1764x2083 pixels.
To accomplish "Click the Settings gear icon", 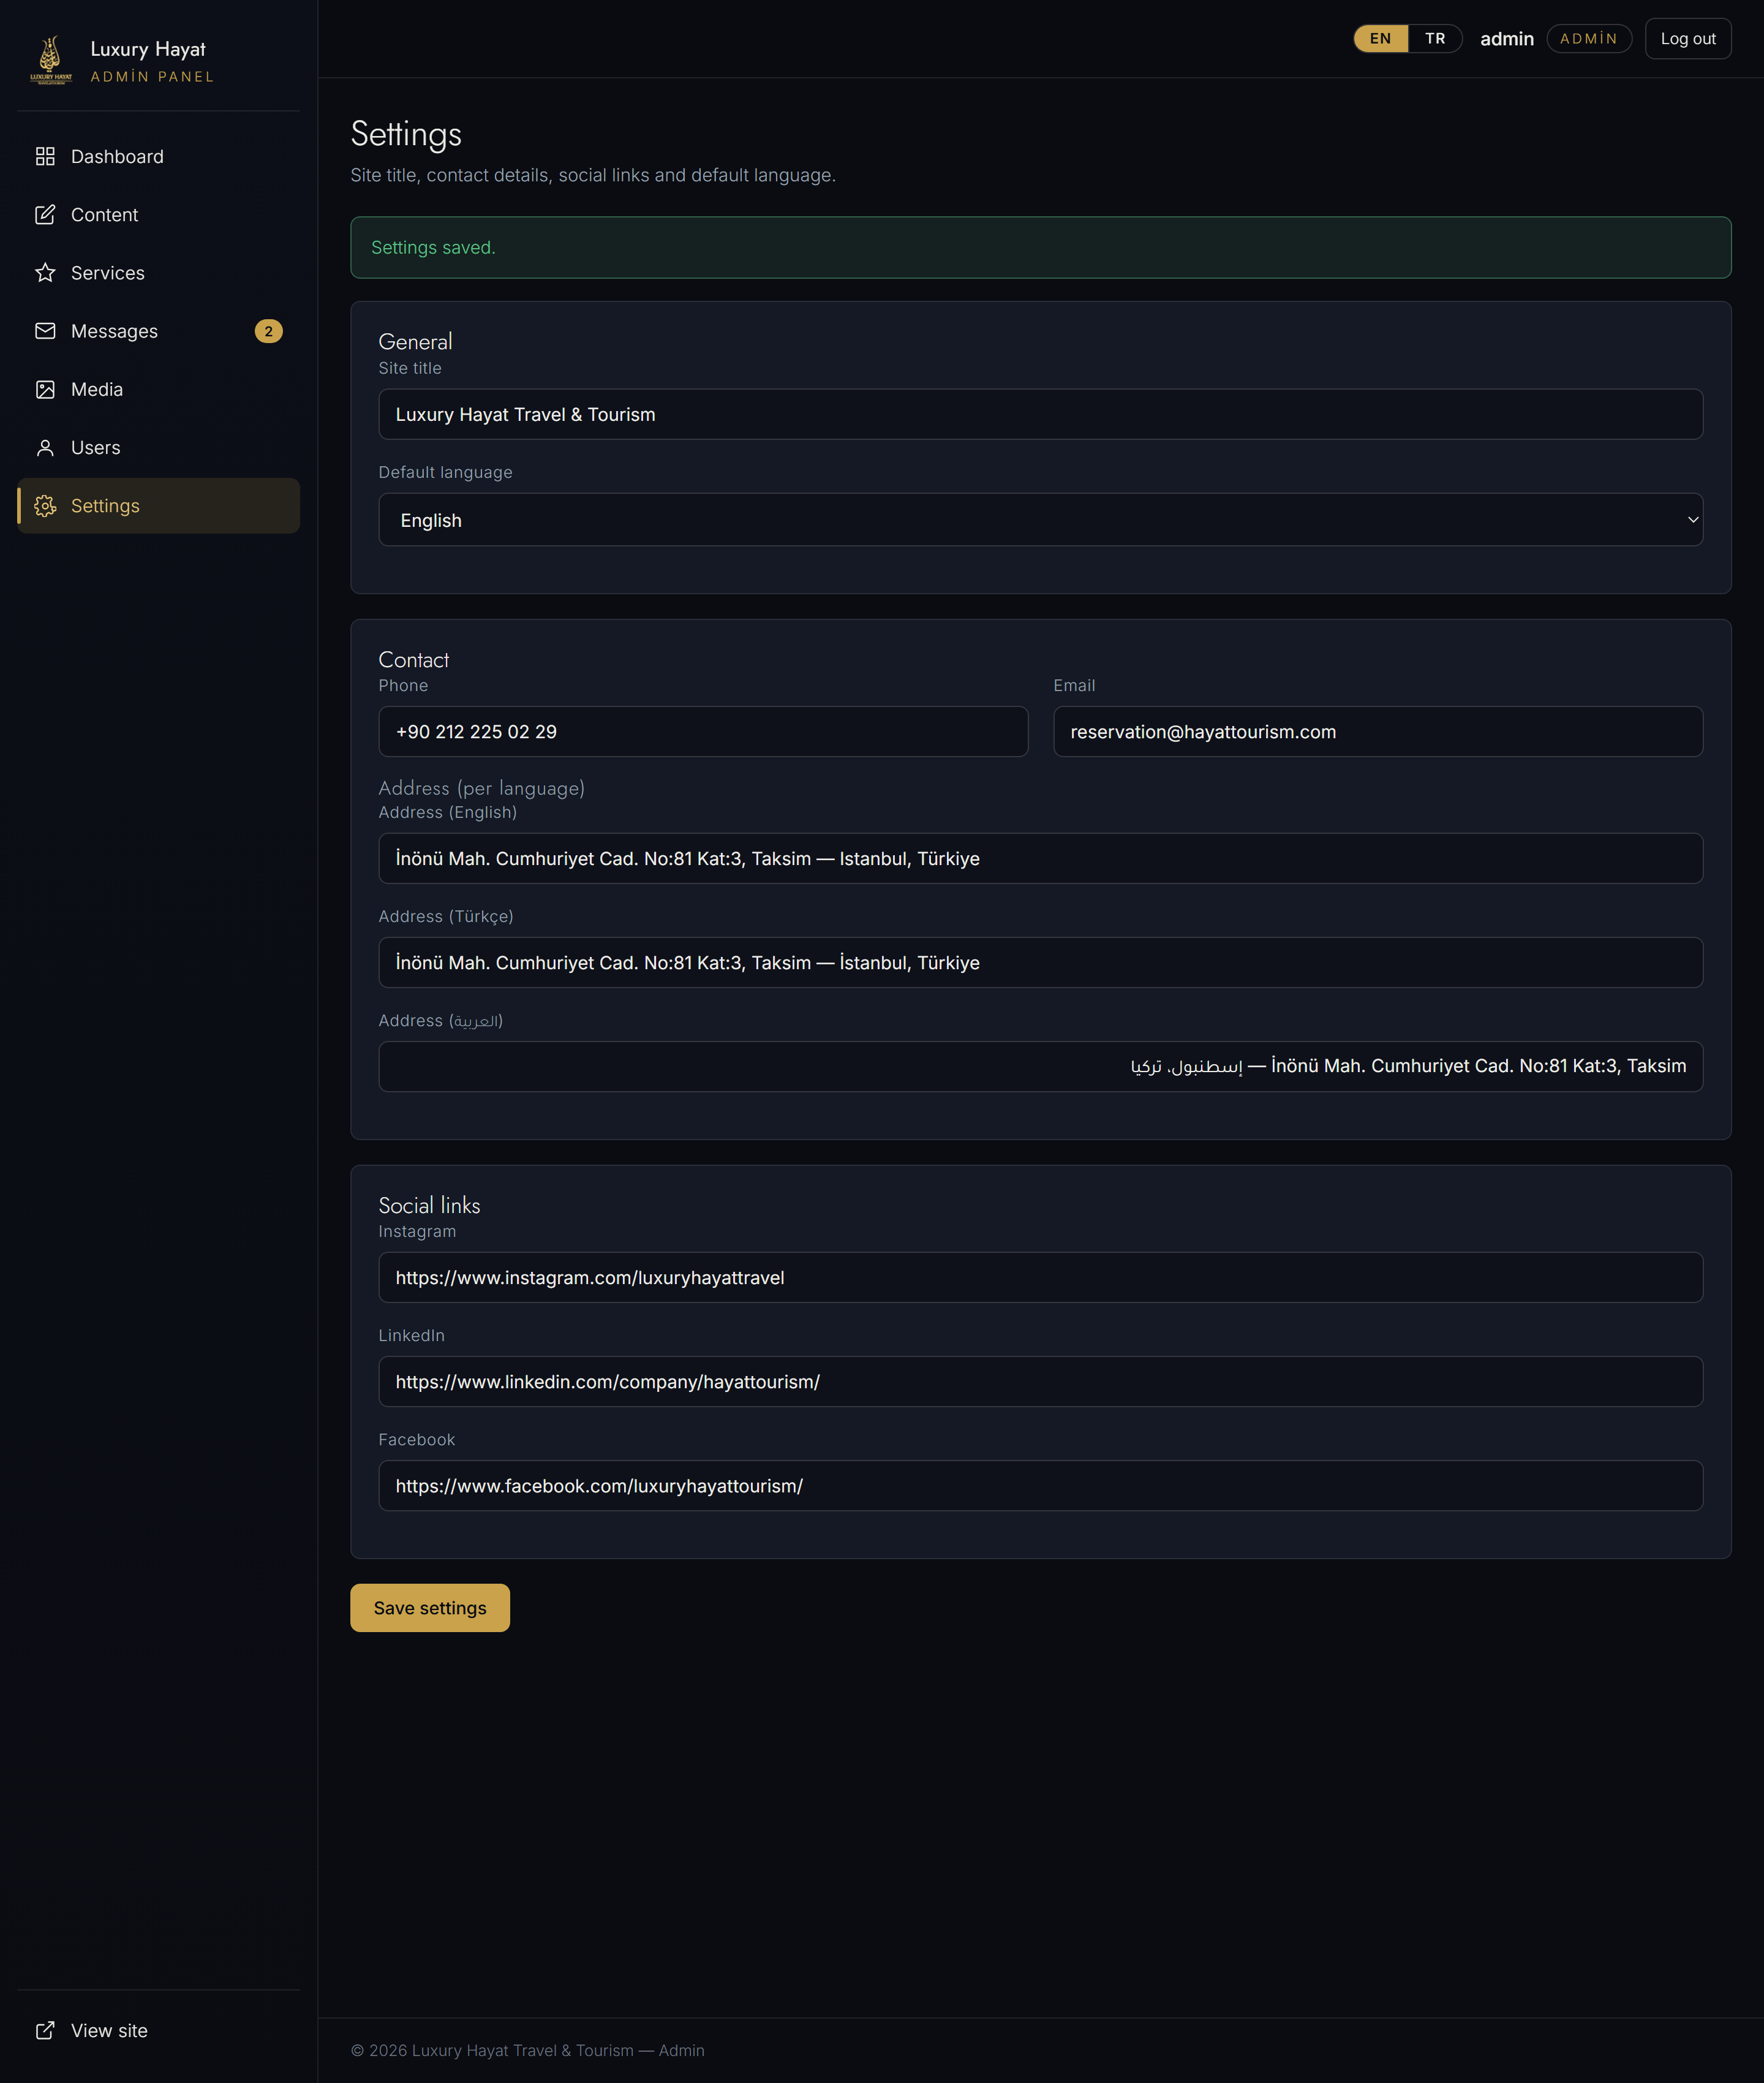I will [45, 506].
